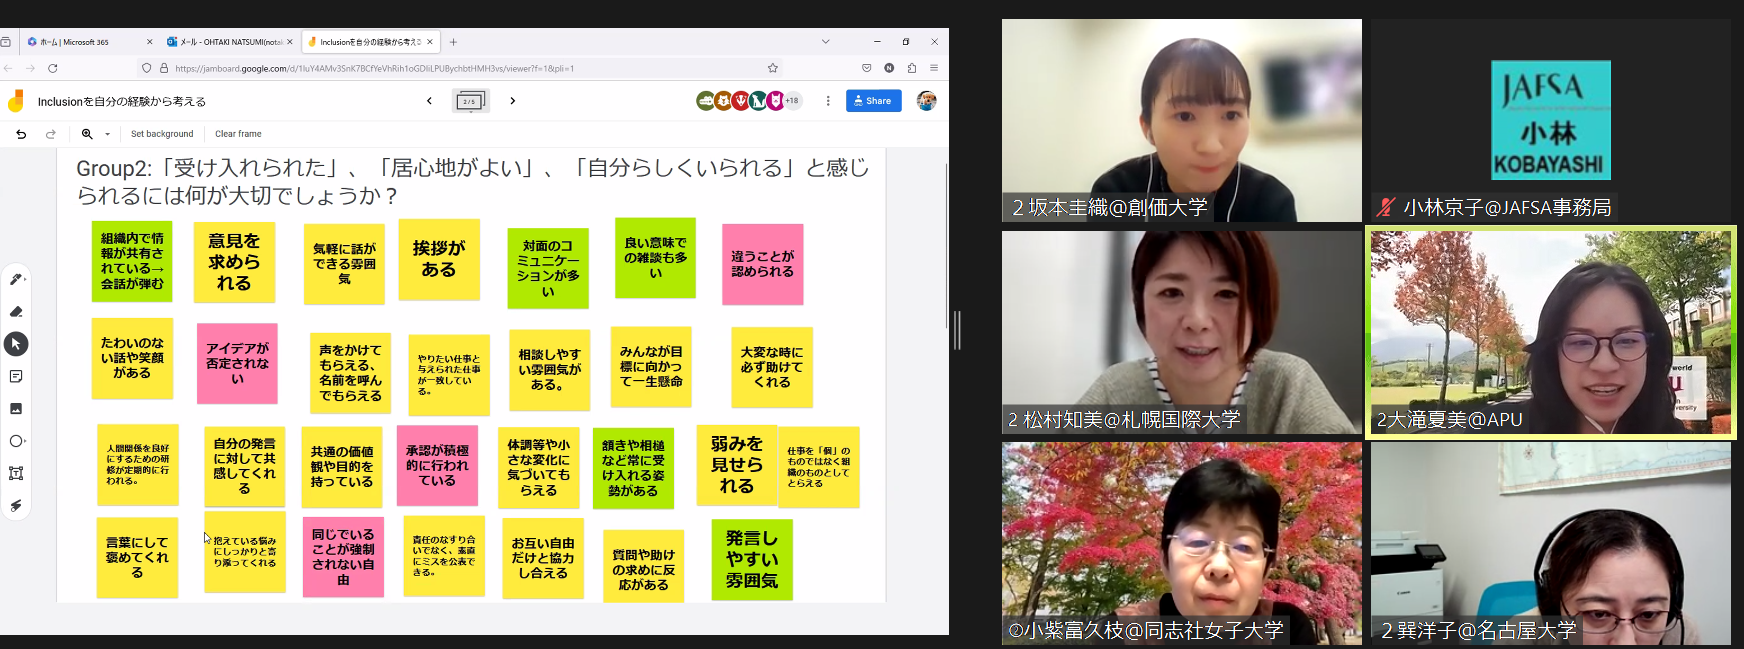View site security lock info
This screenshot has height=649, width=1744.
pos(164,68)
